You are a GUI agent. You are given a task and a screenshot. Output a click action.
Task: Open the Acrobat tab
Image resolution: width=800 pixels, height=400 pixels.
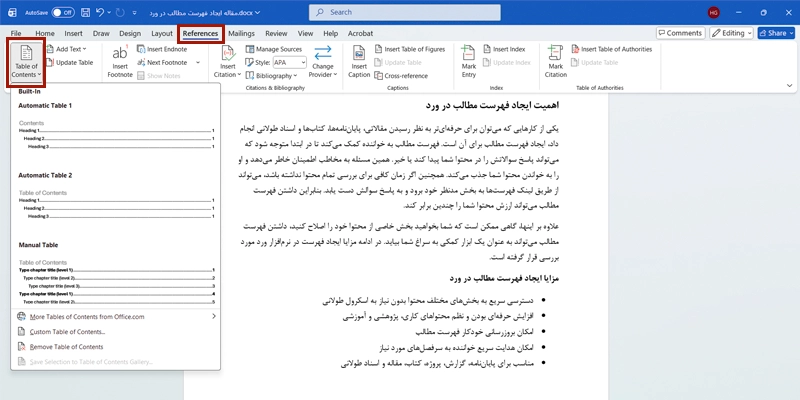click(360, 33)
